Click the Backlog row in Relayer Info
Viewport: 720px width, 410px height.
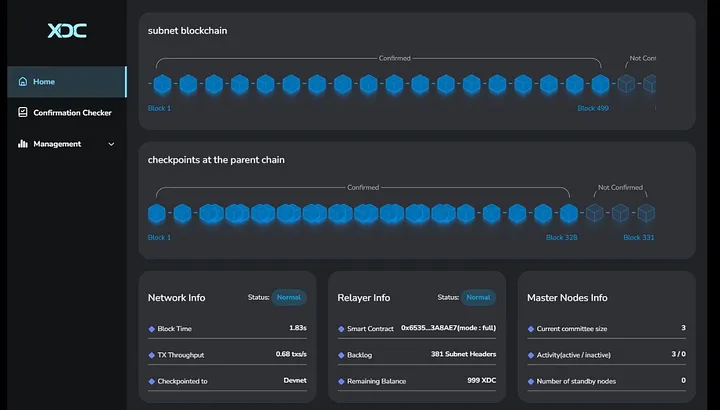tap(416, 354)
